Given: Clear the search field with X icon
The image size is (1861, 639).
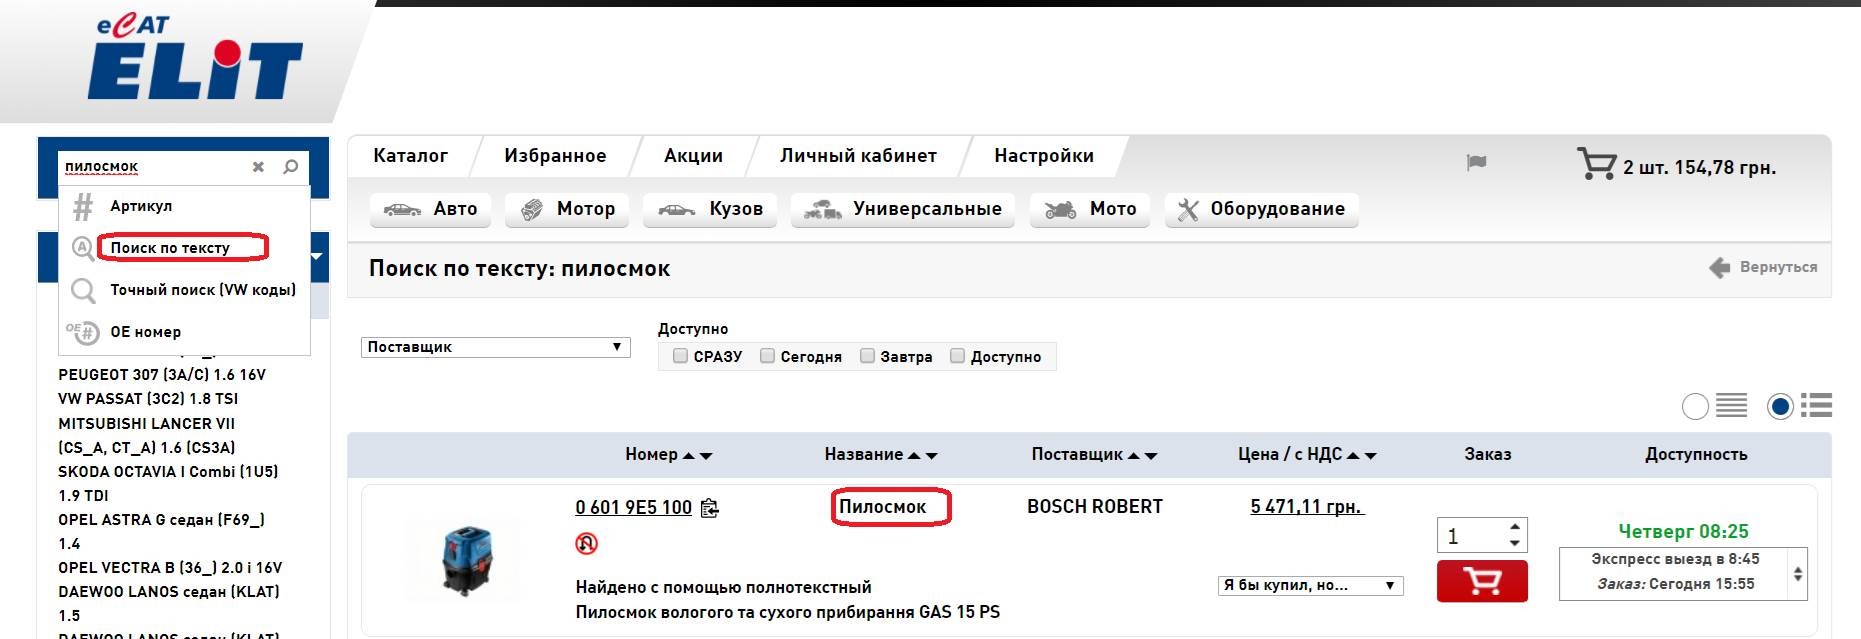Looking at the screenshot, I should (258, 167).
